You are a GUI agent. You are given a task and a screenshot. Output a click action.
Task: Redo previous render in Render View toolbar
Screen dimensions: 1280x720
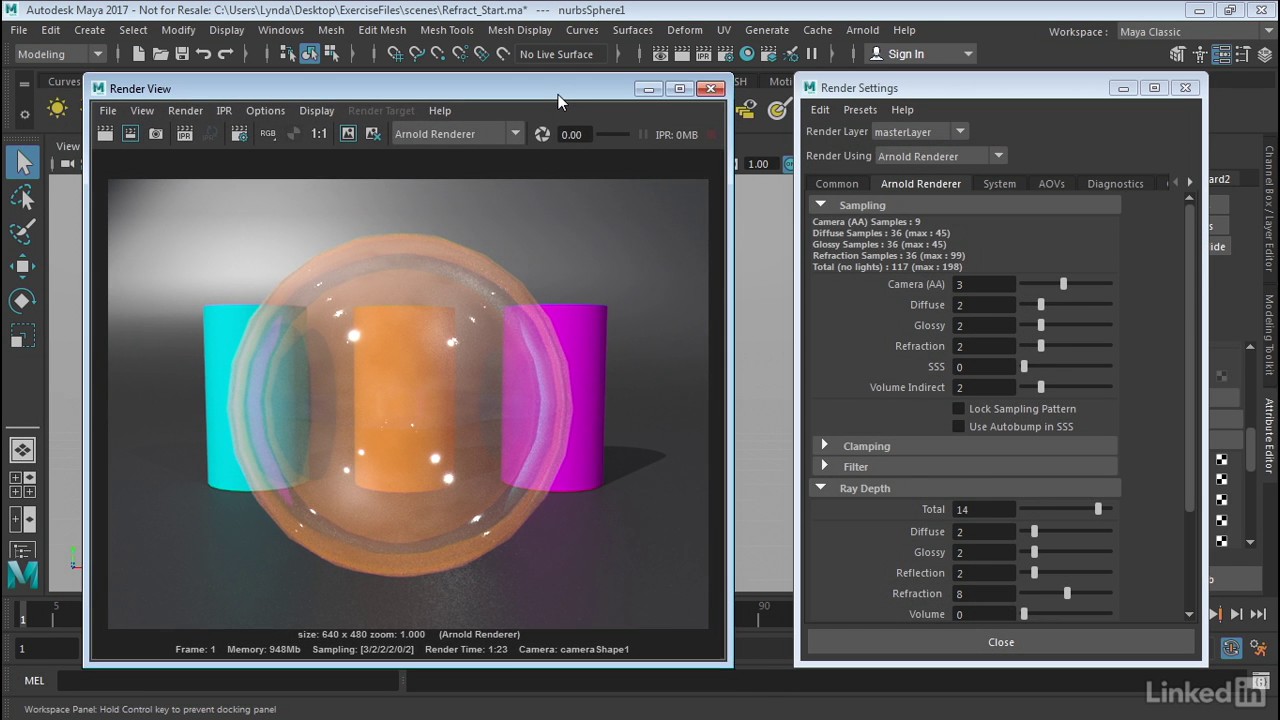pos(105,134)
